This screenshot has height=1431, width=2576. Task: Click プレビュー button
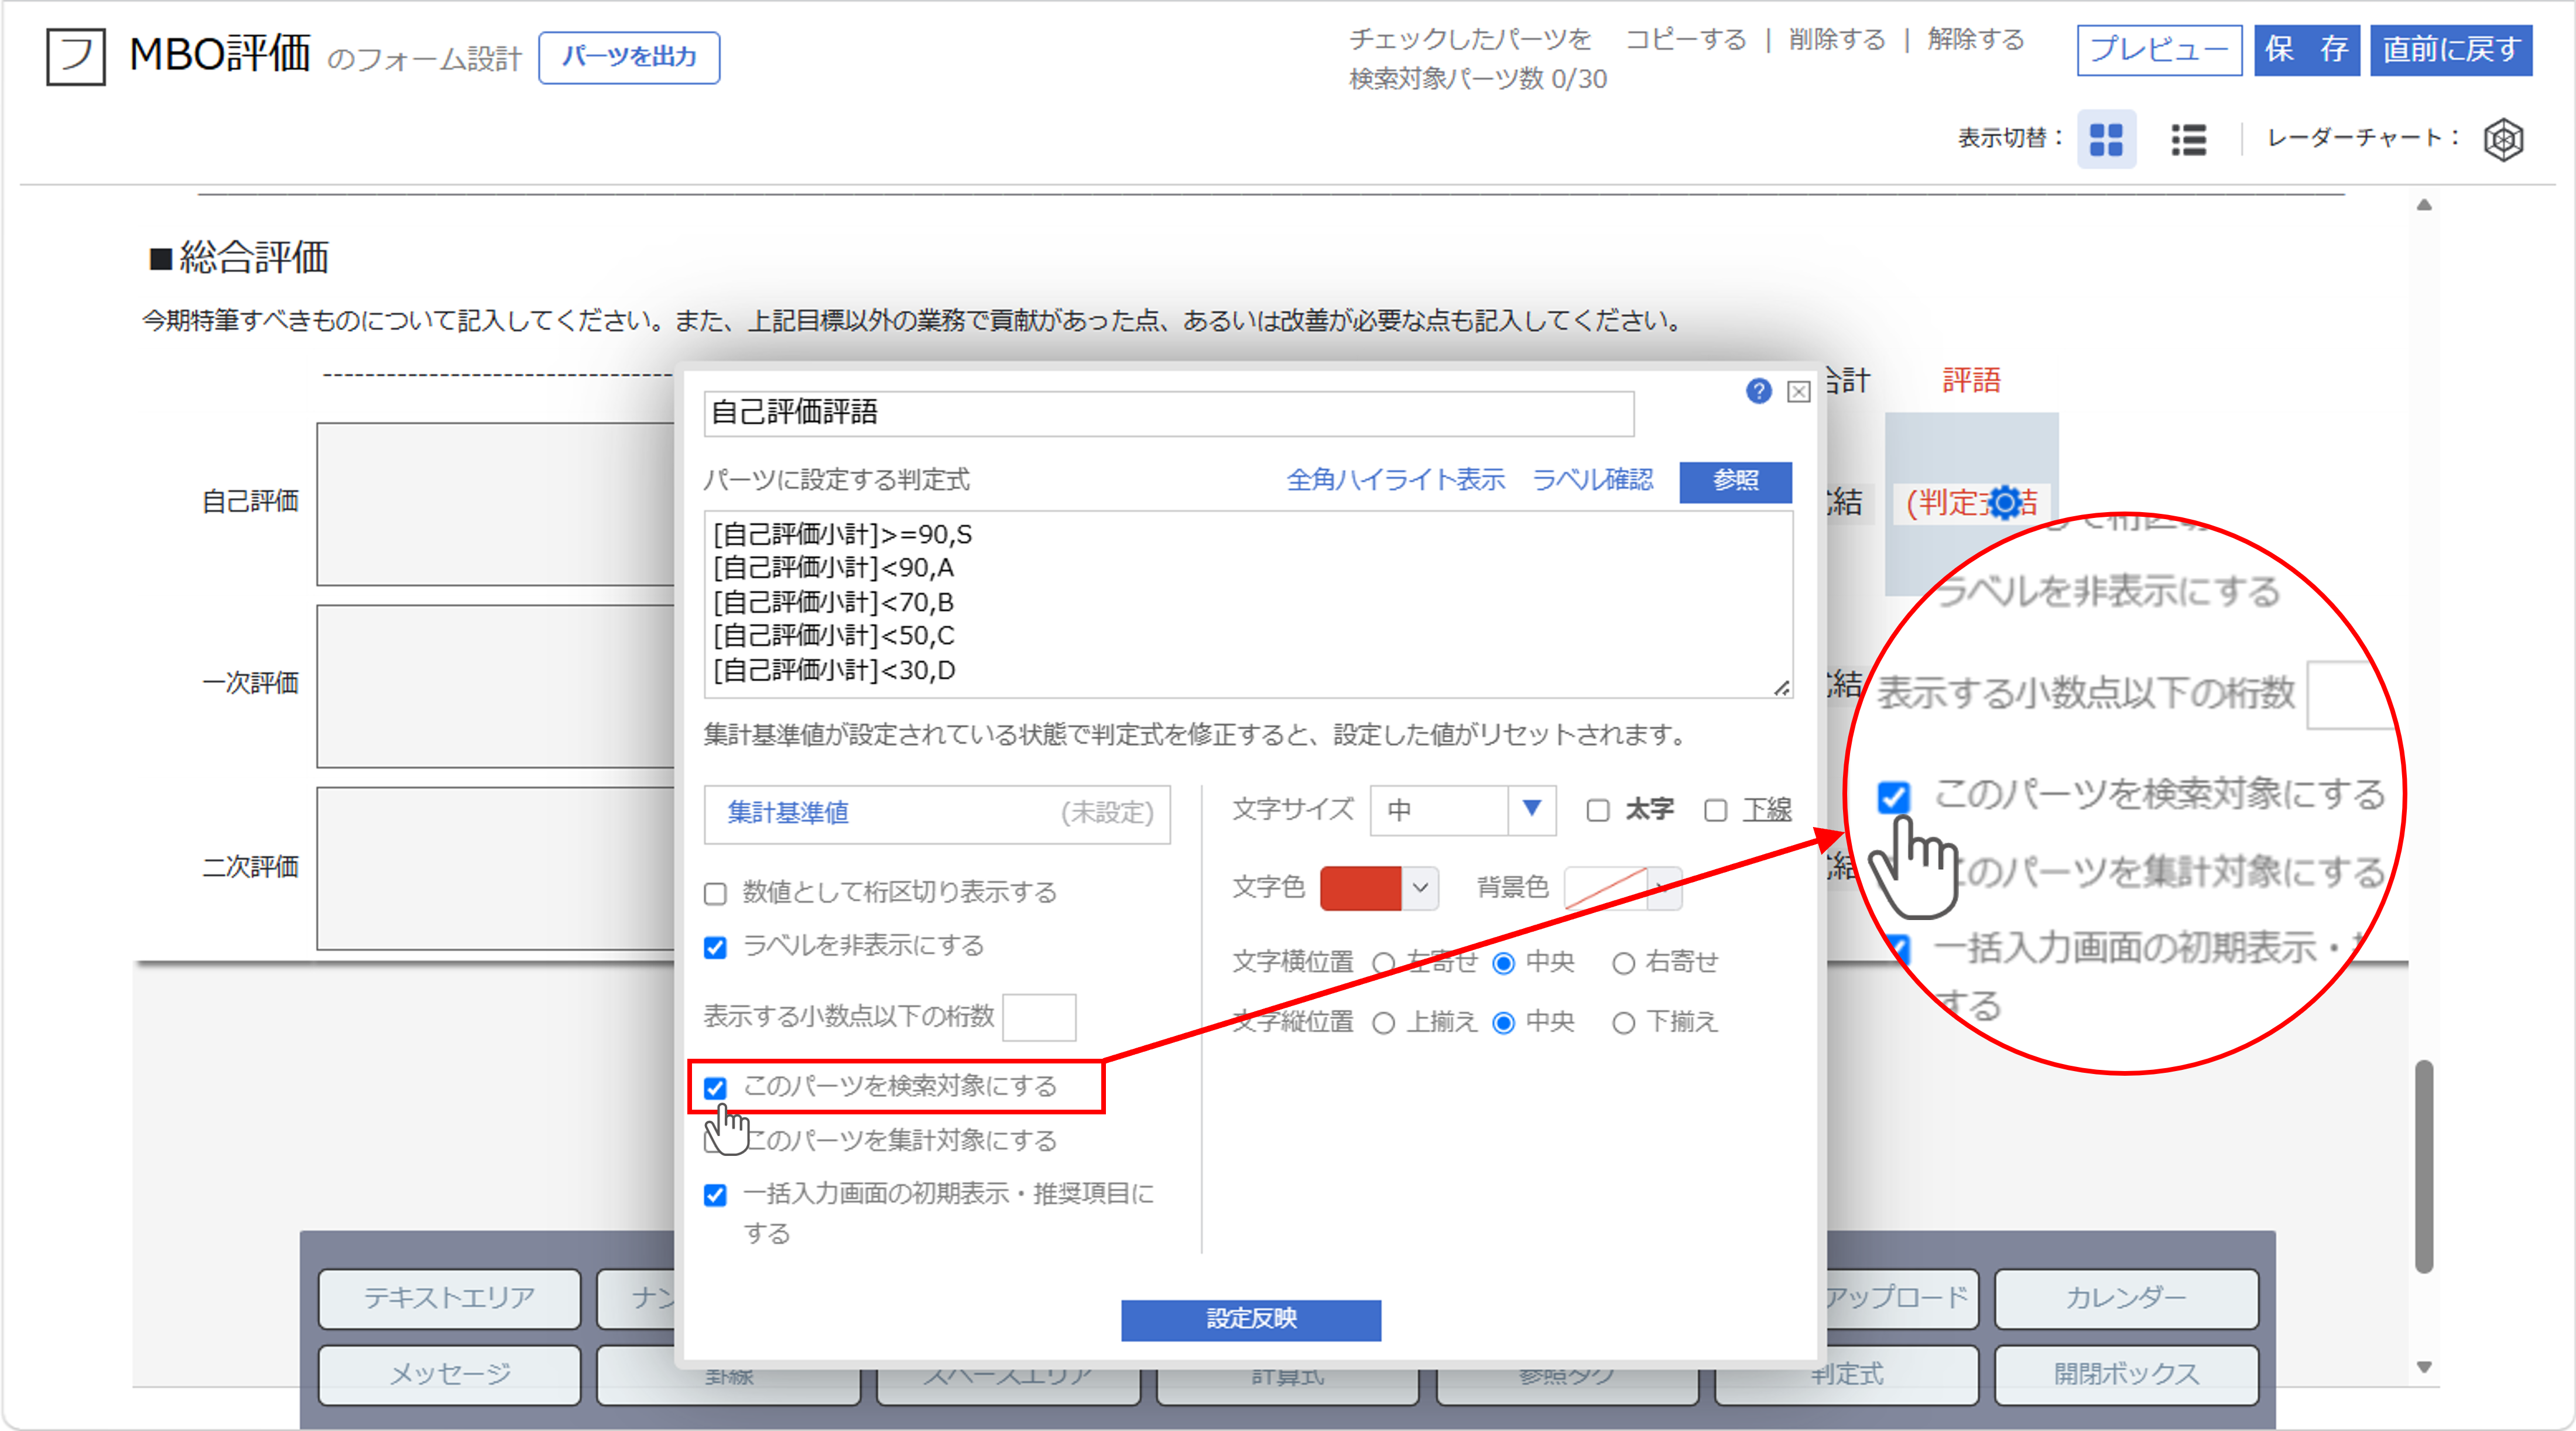[x=2159, y=50]
